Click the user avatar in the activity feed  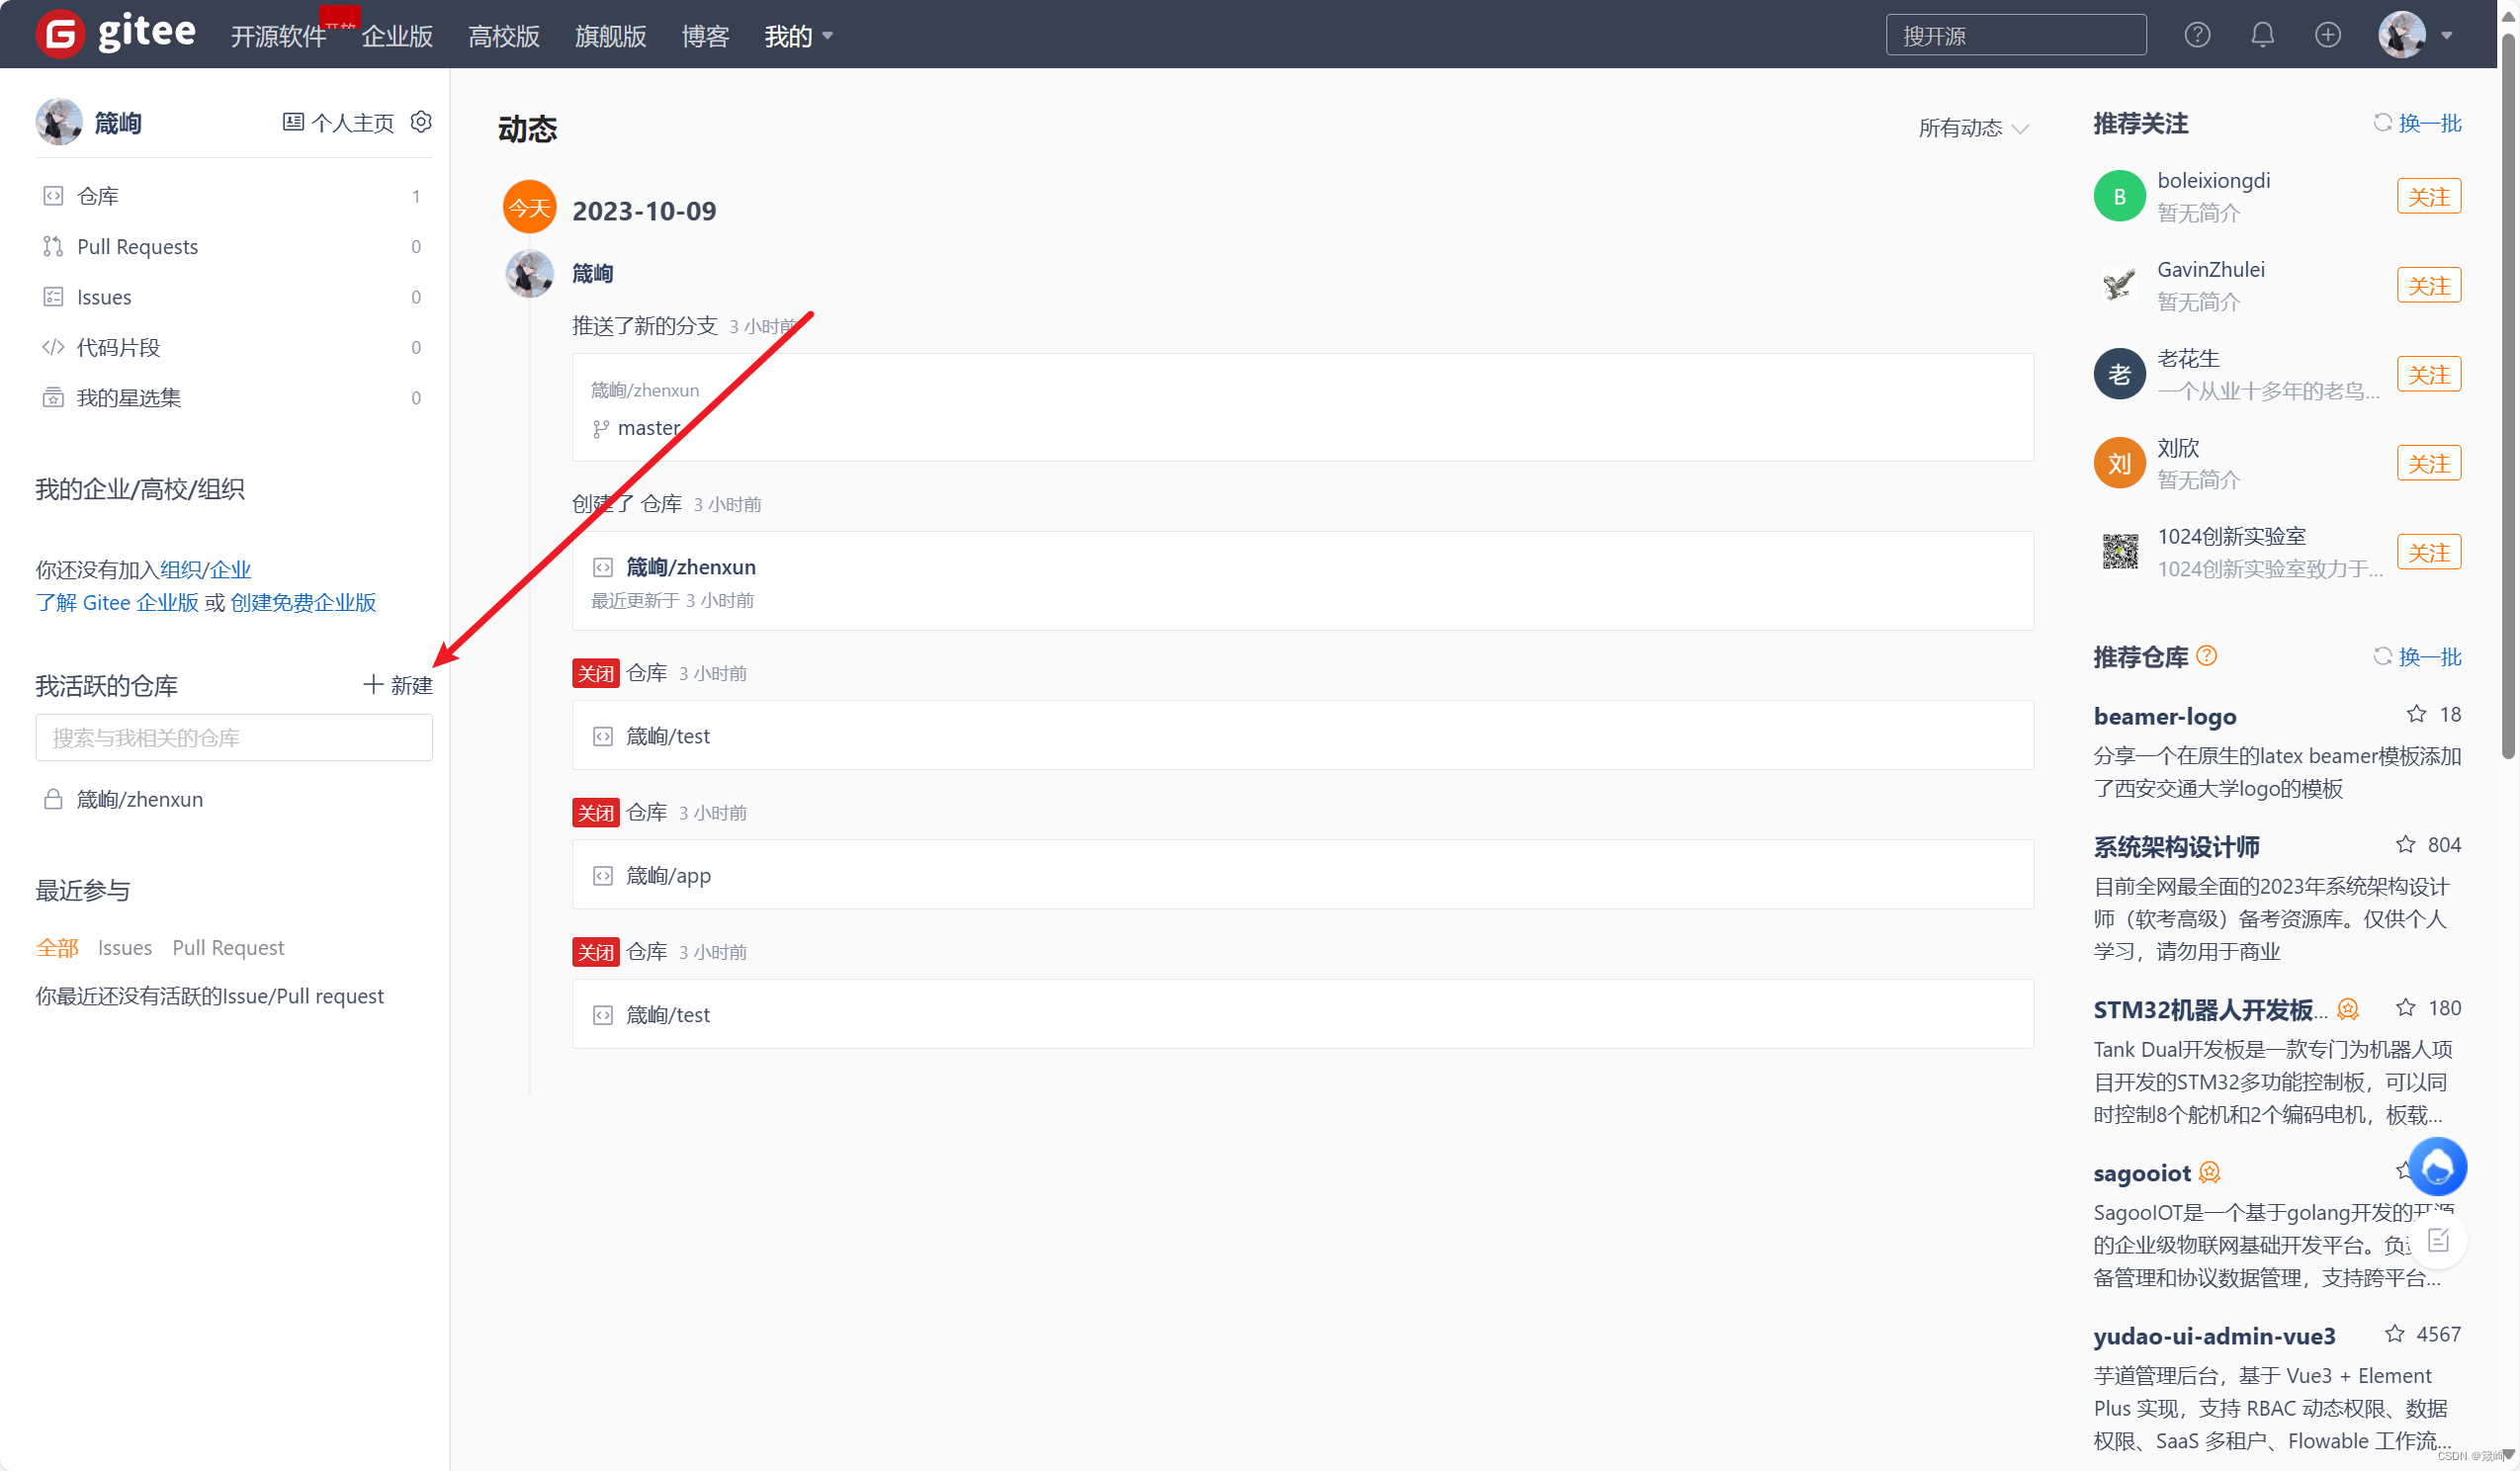tap(529, 273)
